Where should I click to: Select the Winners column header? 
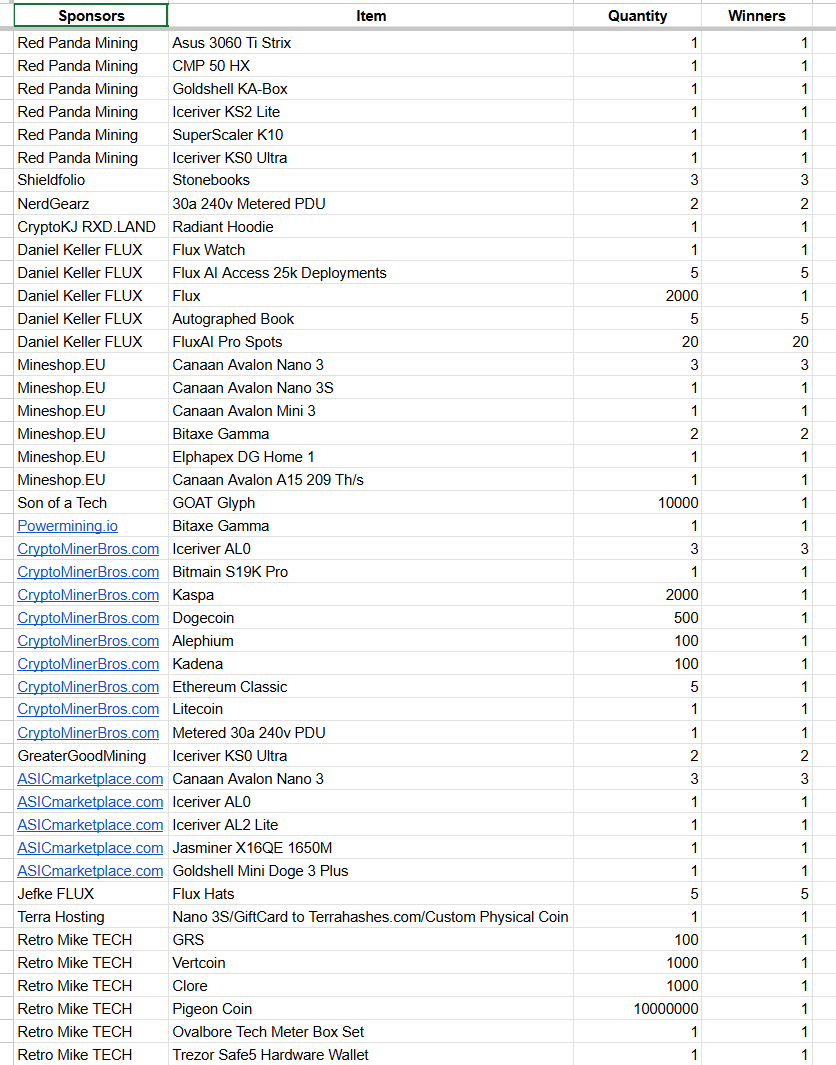(x=757, y=16)
